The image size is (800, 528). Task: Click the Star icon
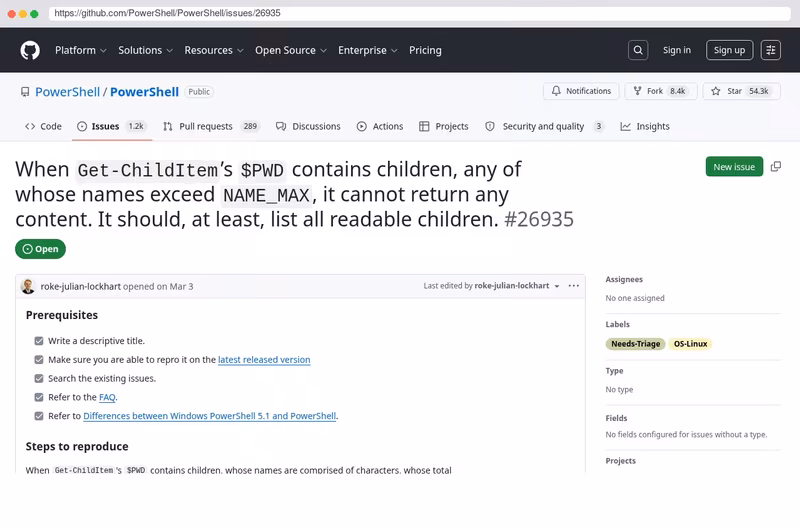(x=715, y=91)
